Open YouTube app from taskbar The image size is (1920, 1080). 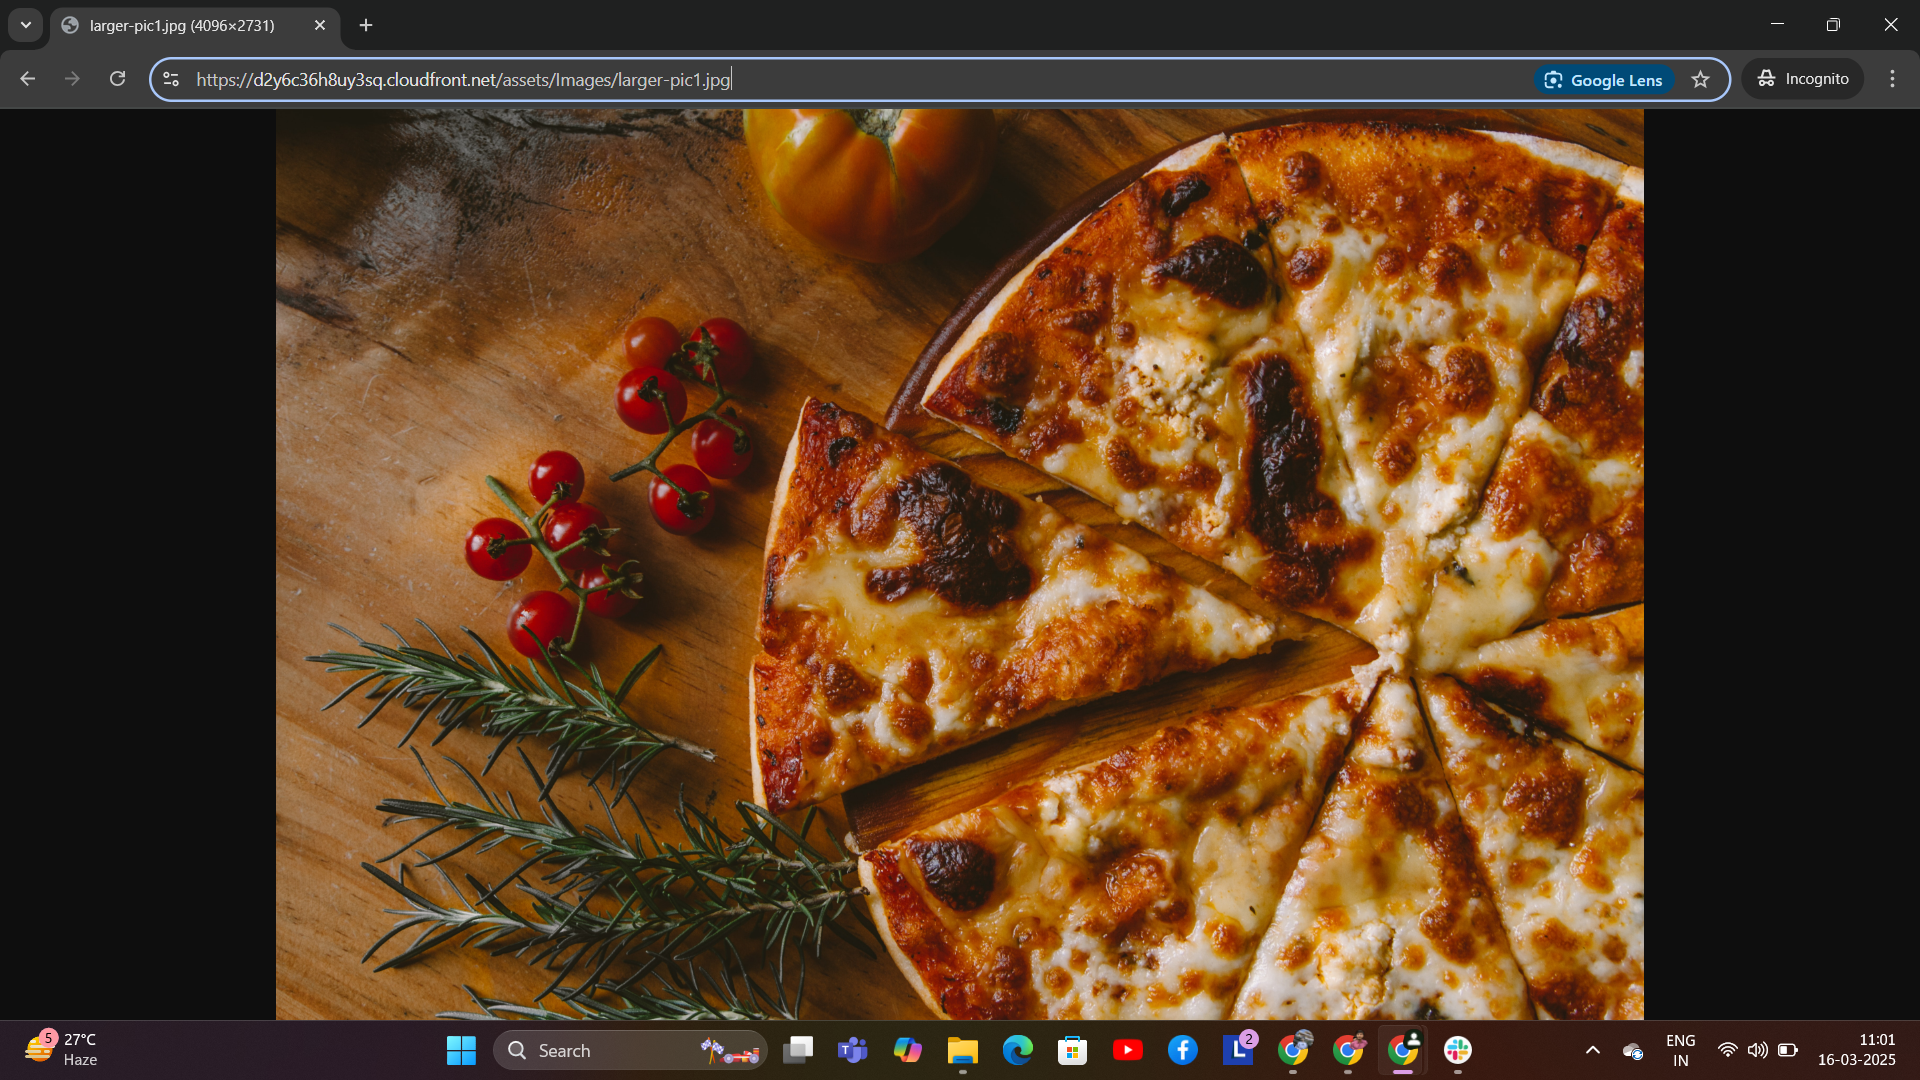pos(1128,1050)
